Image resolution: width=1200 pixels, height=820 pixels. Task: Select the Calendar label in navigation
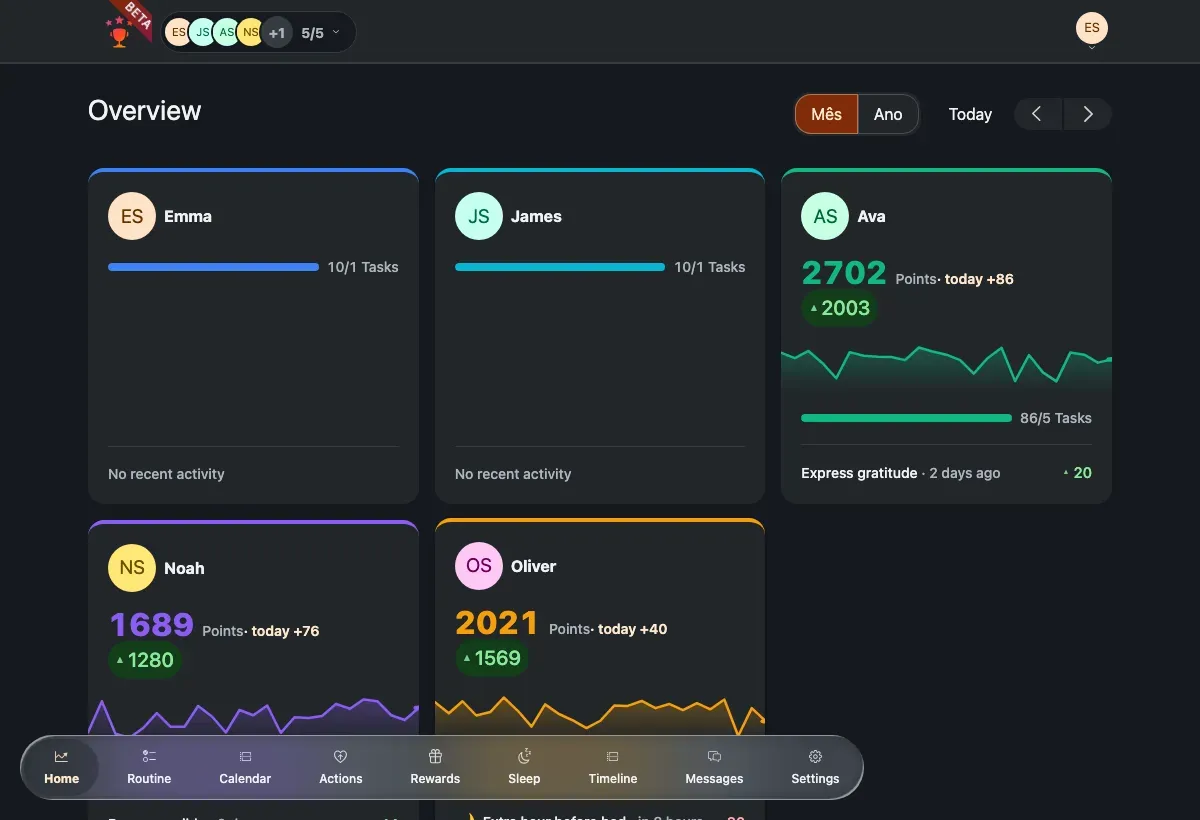coord(245,778)
